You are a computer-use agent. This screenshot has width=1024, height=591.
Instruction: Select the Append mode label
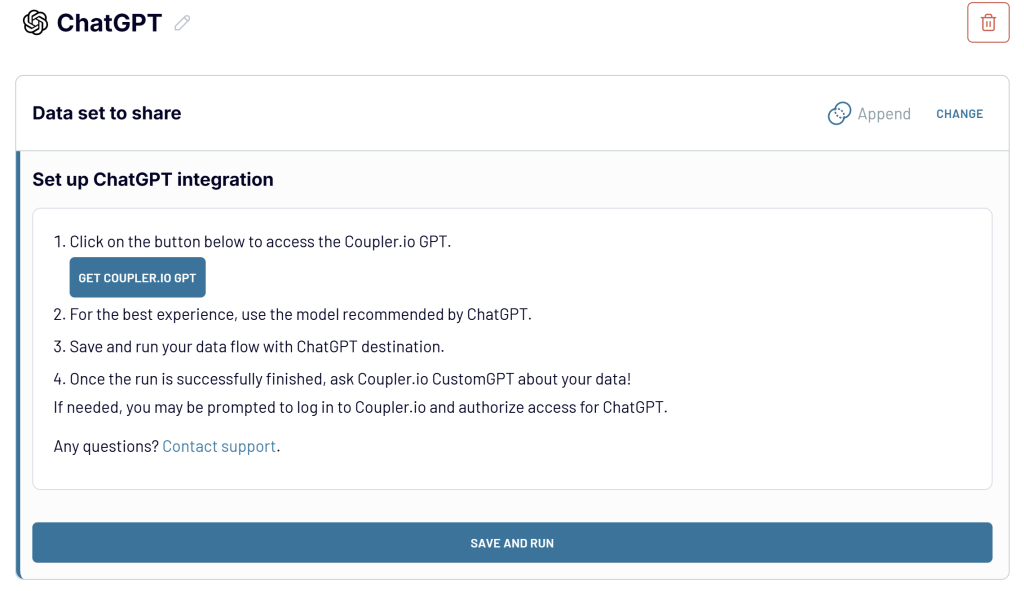[884, 114]
